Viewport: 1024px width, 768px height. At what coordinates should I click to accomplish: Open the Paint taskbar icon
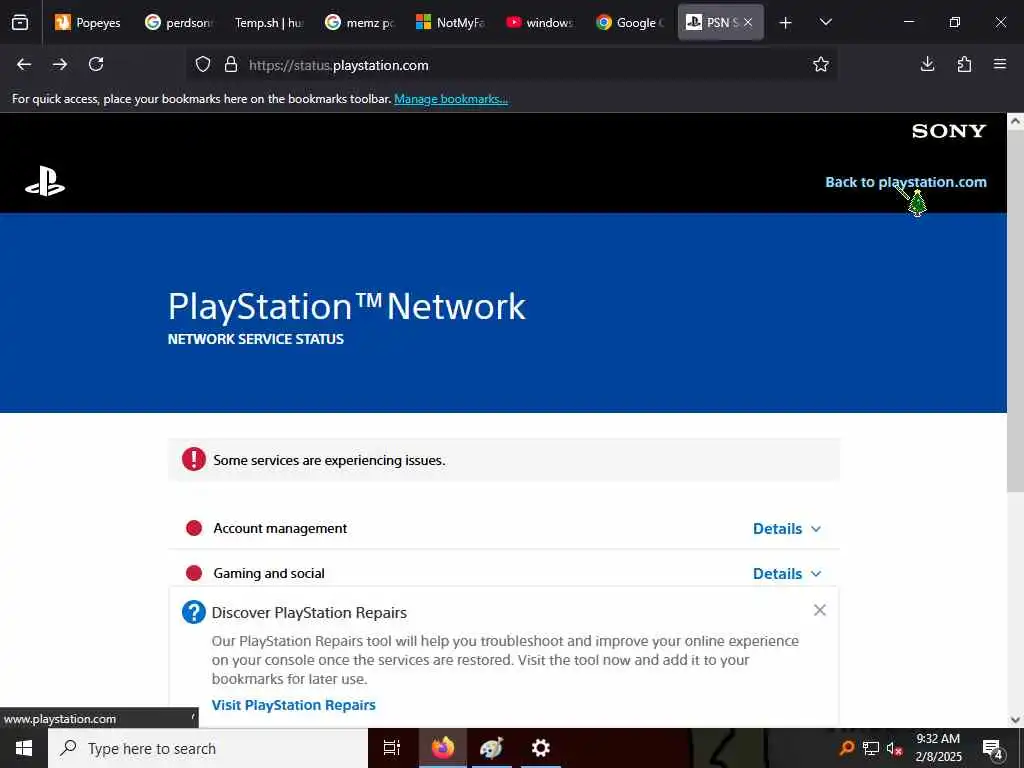point(491,748)
